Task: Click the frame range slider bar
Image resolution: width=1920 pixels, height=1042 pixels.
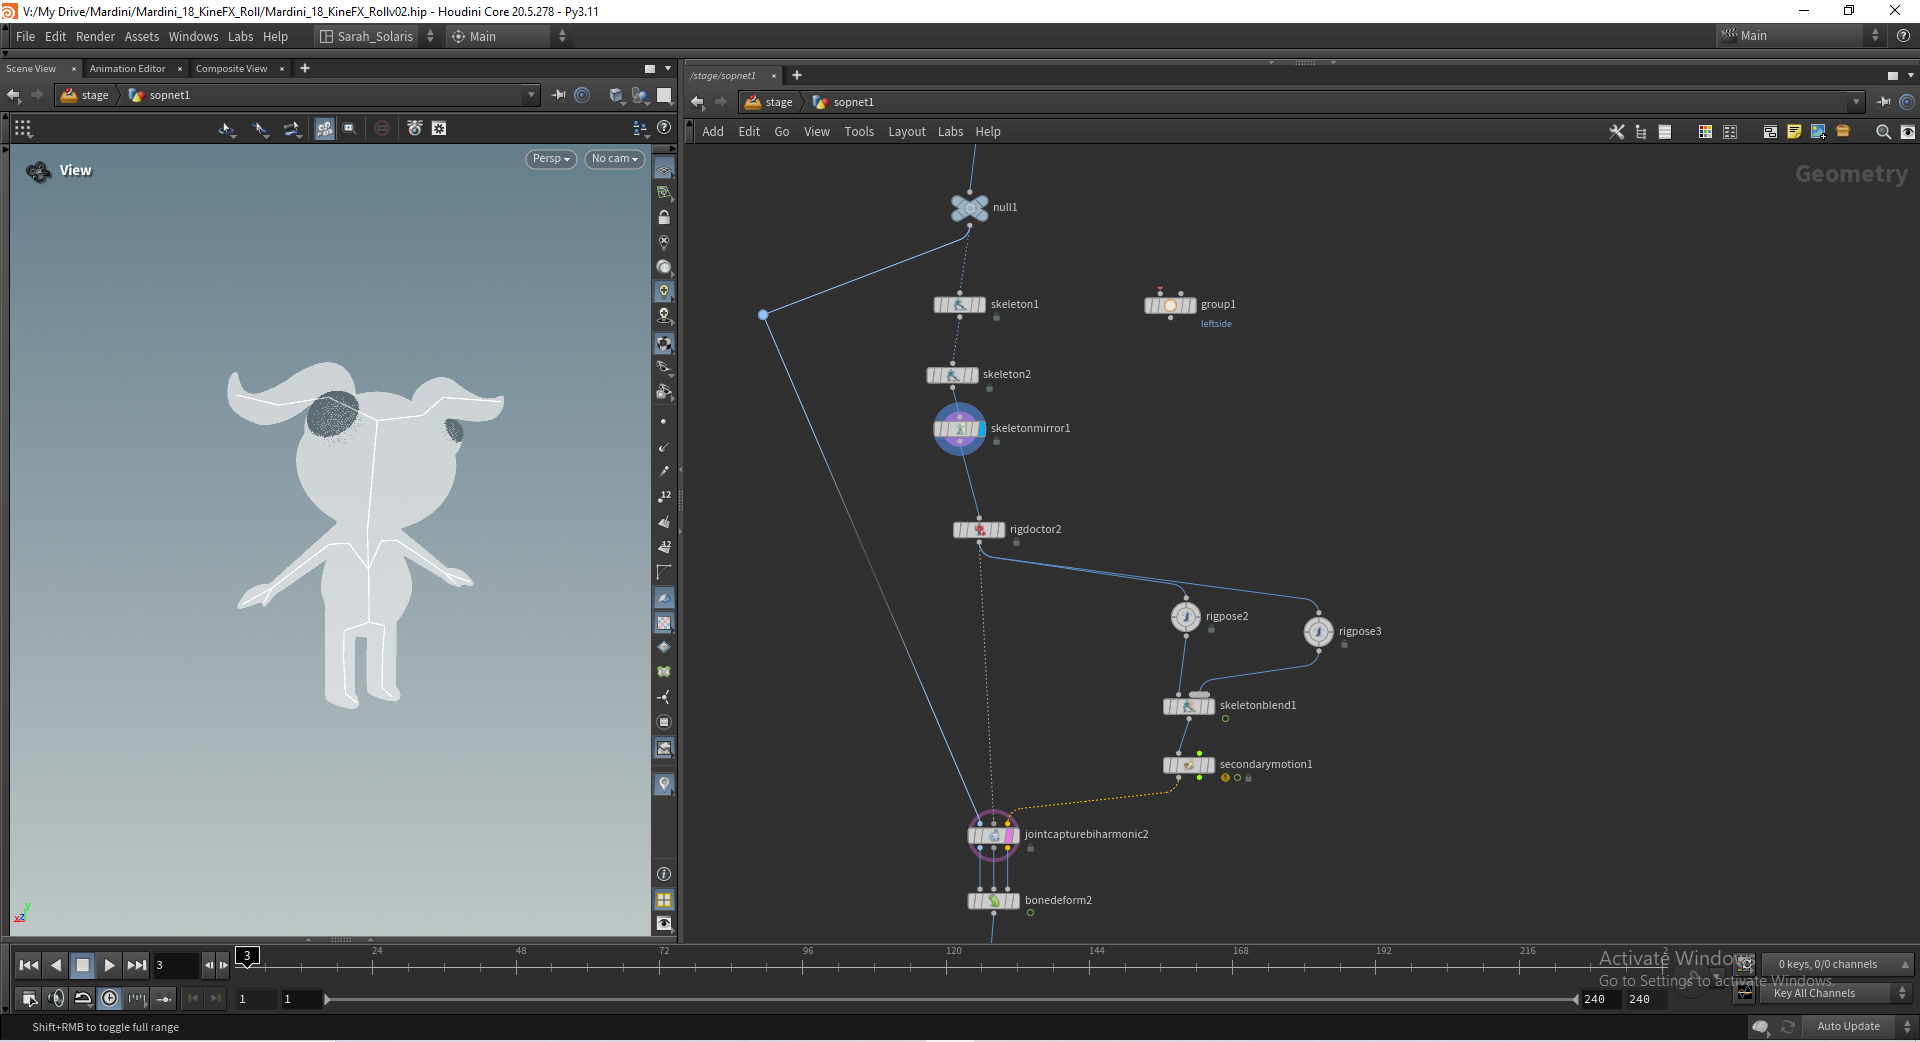Action: [x=951, y=999]
